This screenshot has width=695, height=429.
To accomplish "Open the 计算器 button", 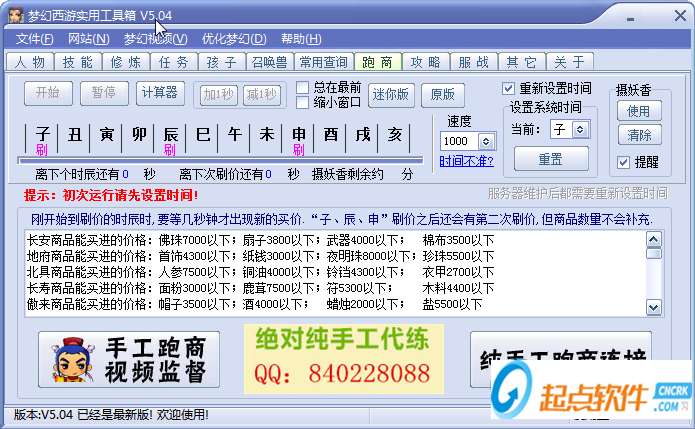I will [160, 93].
